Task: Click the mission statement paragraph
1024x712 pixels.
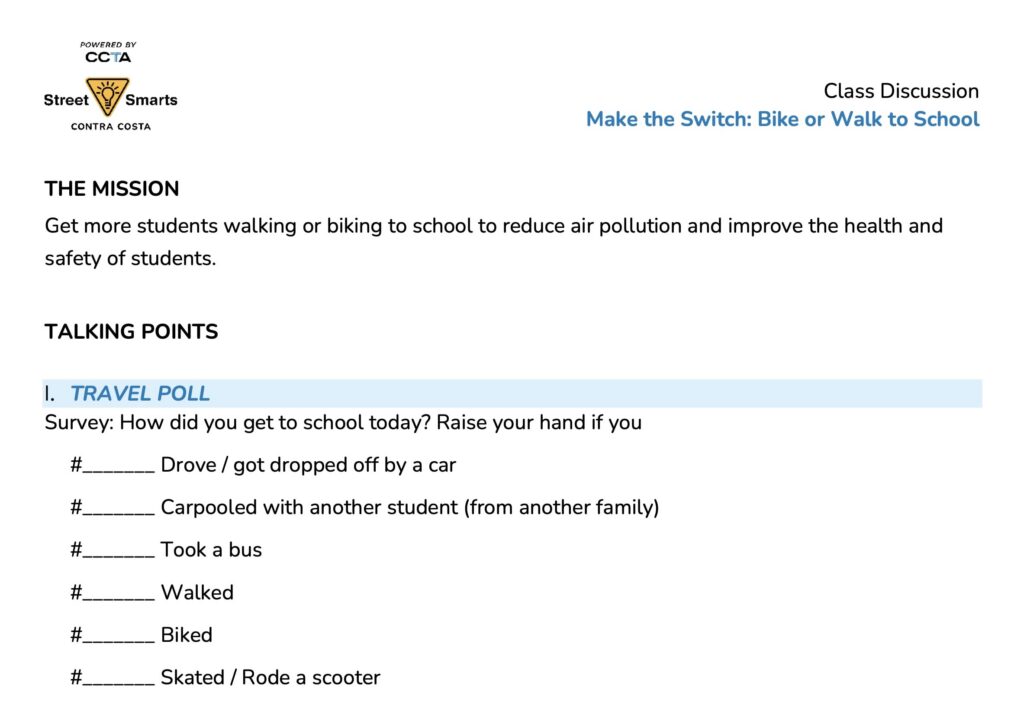Action: click(x=493, y=241)
